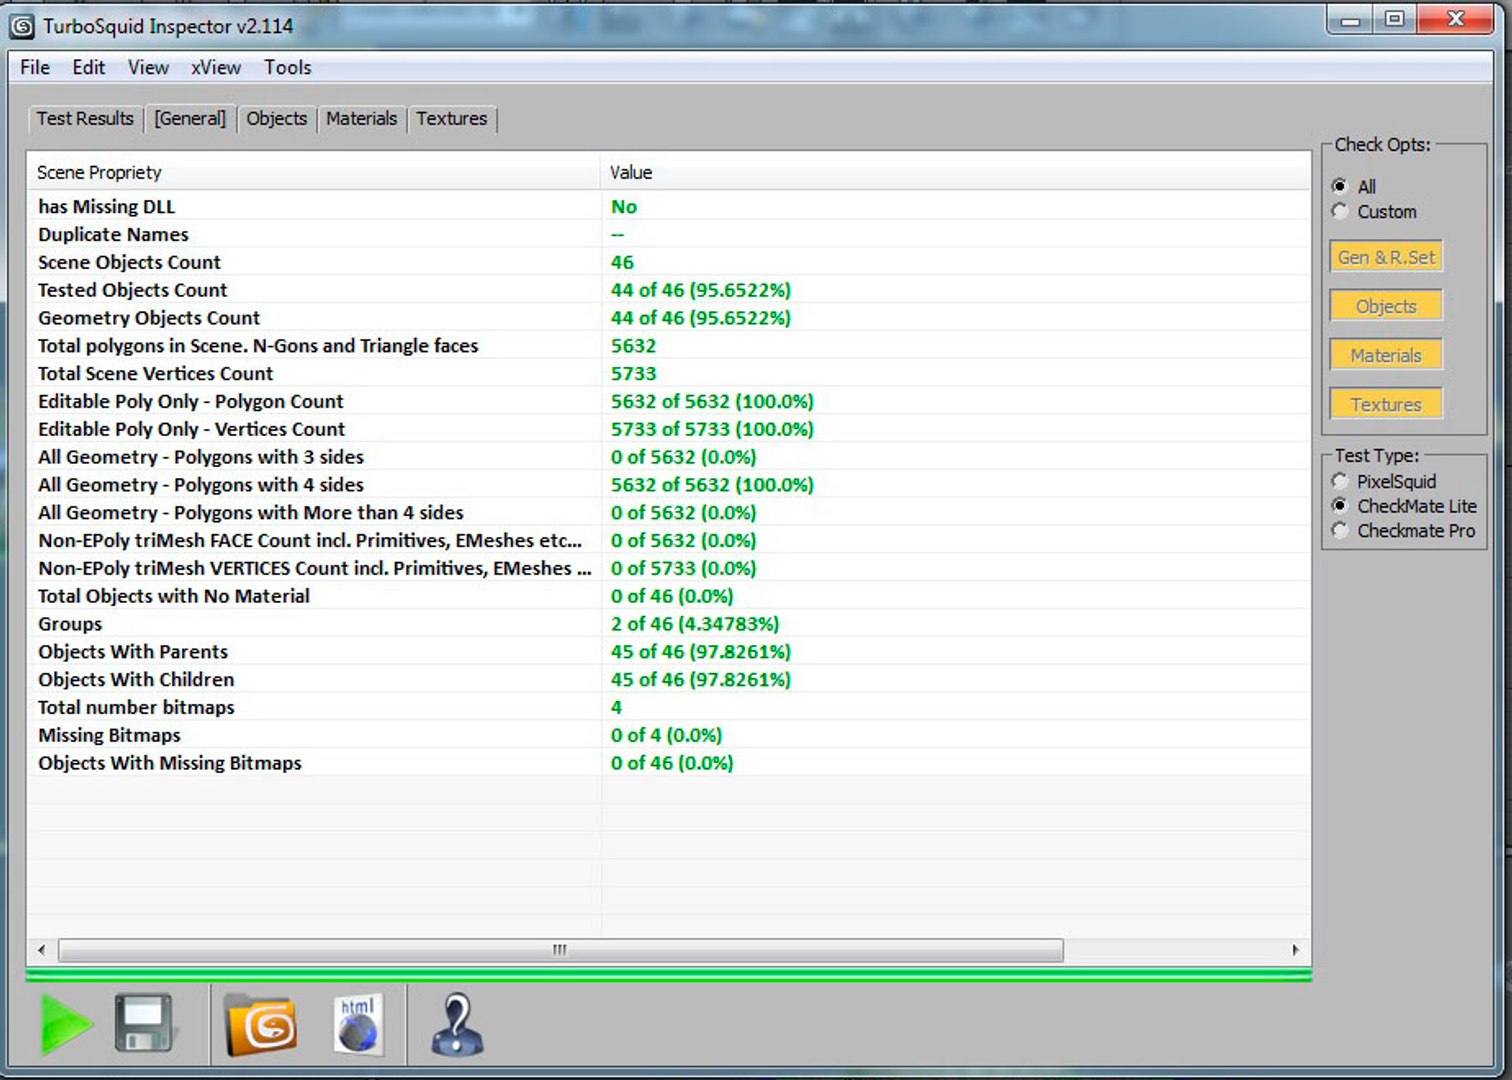Open help with the question mark icon

(x=457, y=1024)
